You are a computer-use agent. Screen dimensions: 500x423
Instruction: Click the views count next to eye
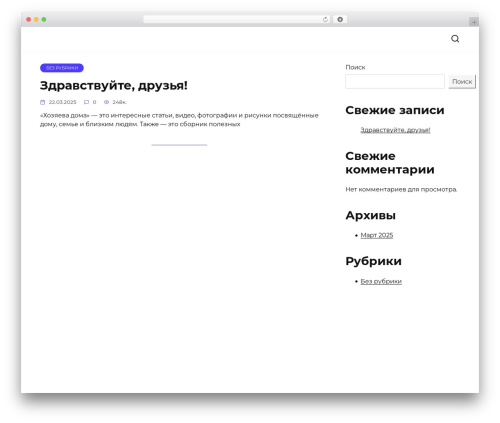click(x=119, y=102)
